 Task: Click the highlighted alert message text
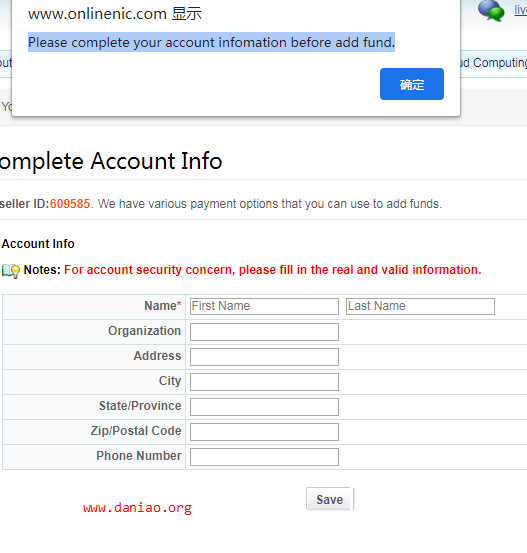pyautogui.click(x=211, y=42)
